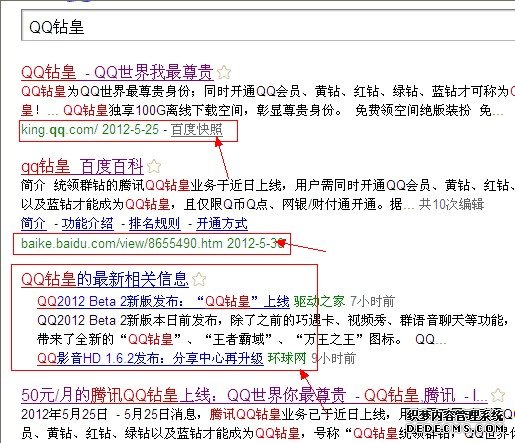This screenshot has height=443, width=515.
Task: Click the search box containing QQ钻皇
Action: click(268, 25)
